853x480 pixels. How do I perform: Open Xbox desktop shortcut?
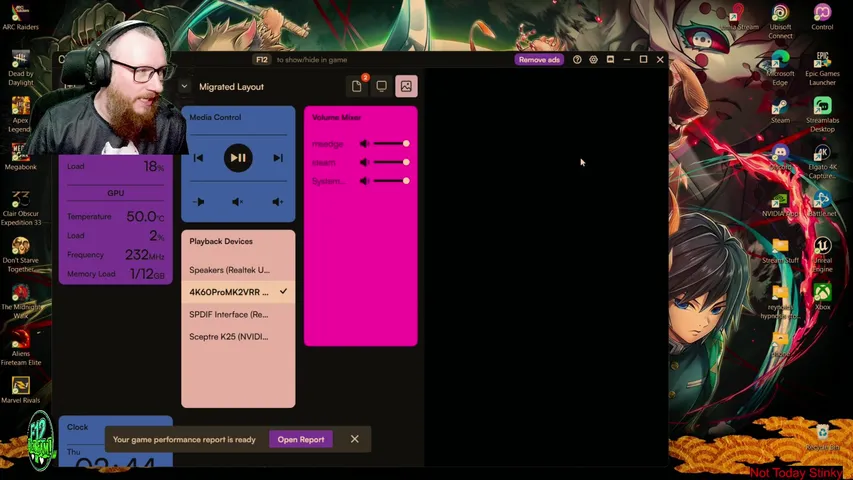(x=822, y=297)
